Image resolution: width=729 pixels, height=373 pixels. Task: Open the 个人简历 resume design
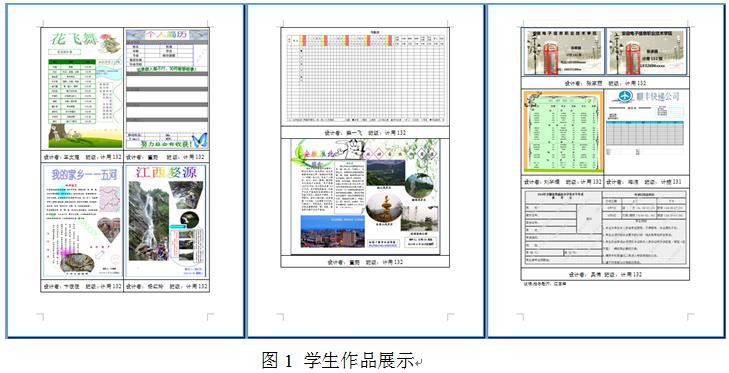[x=167, y=89]
